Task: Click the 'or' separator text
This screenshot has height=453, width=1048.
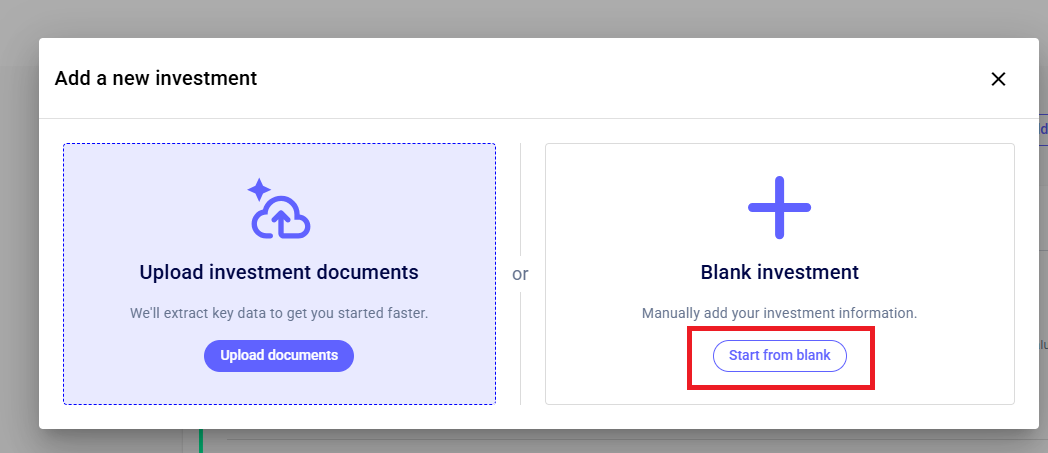Action: coord(520,274)
